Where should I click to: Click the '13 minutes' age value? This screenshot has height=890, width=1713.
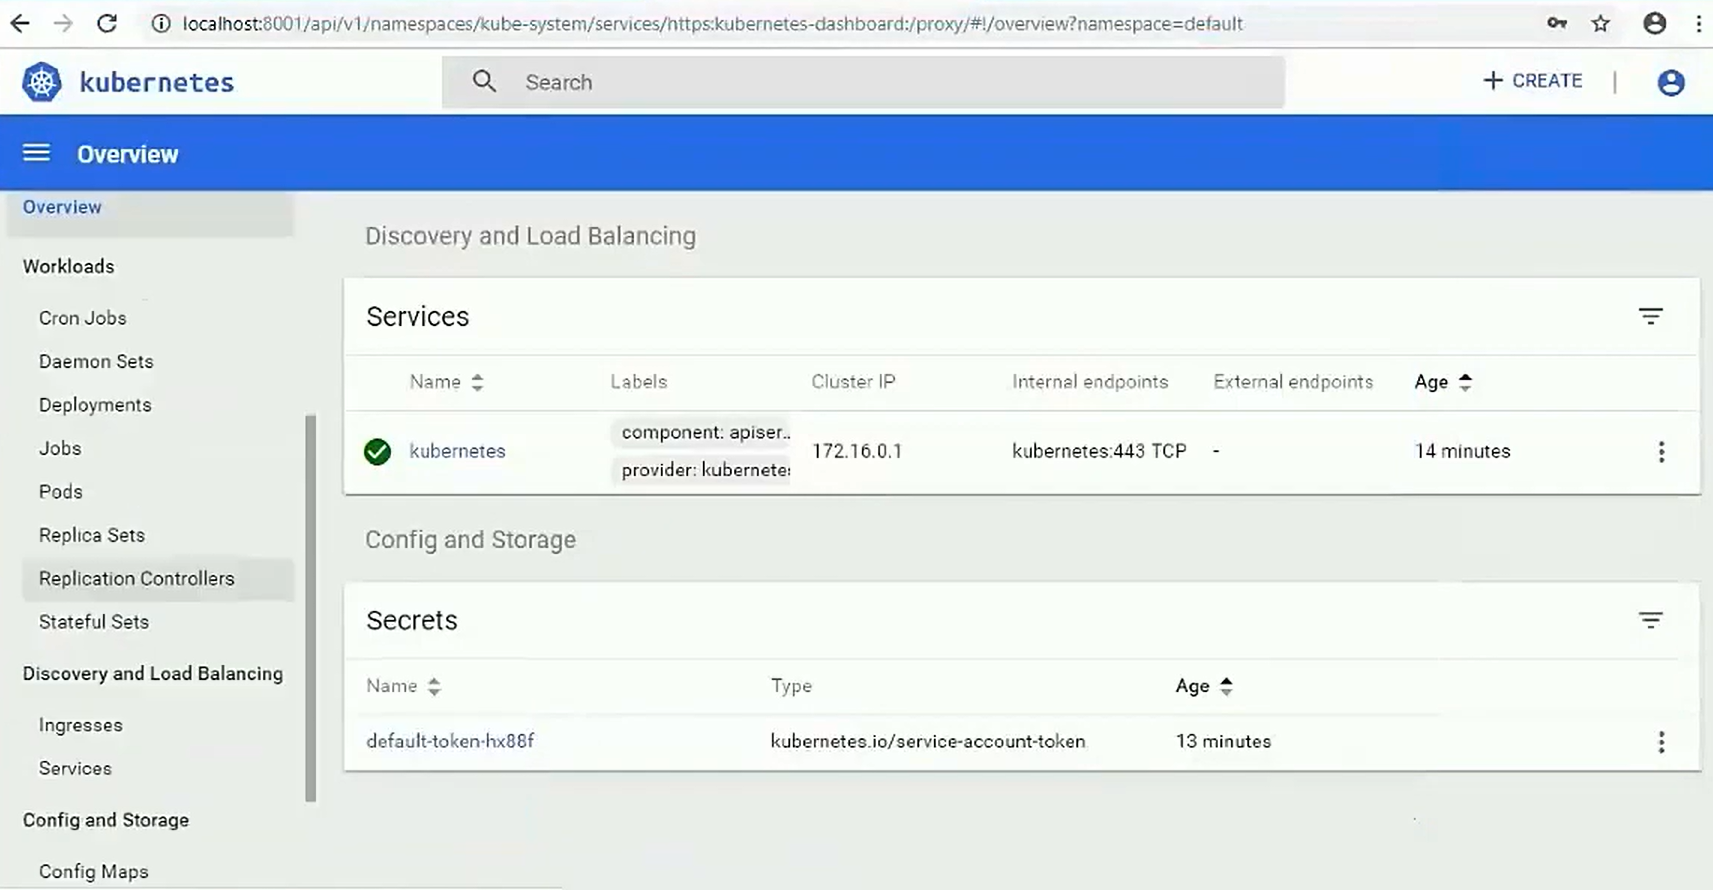[x=1223, y=741]
